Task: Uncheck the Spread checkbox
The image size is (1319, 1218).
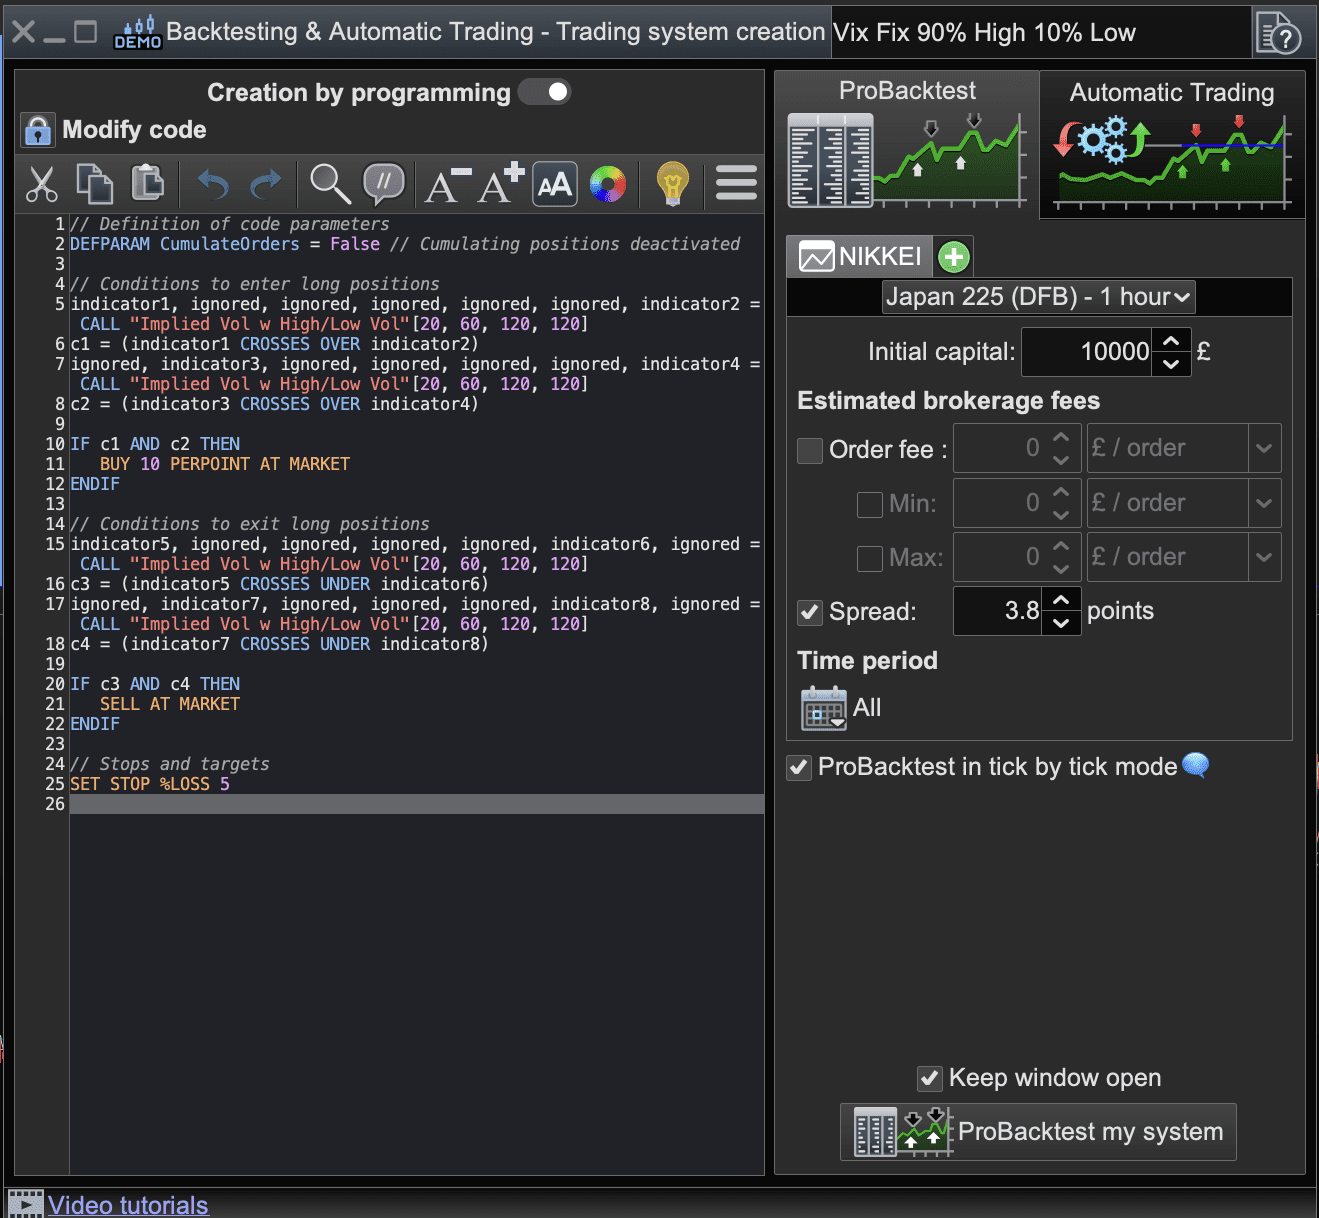Action: point(810,612)
